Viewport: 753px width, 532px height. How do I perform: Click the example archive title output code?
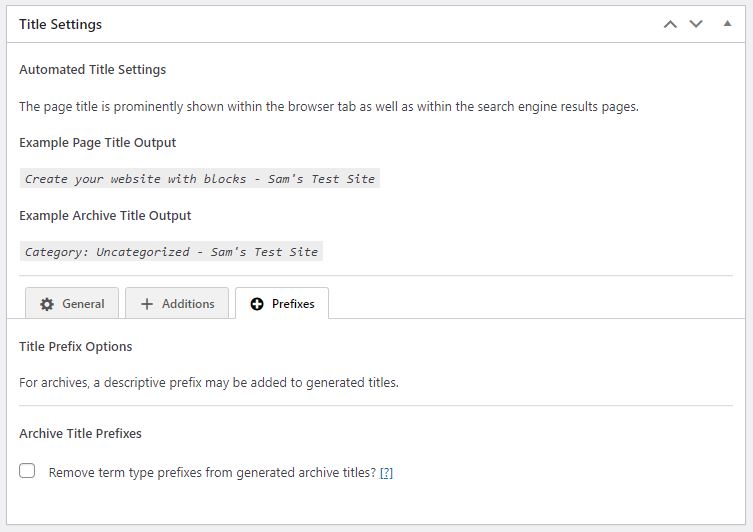[x=171, y=252]
